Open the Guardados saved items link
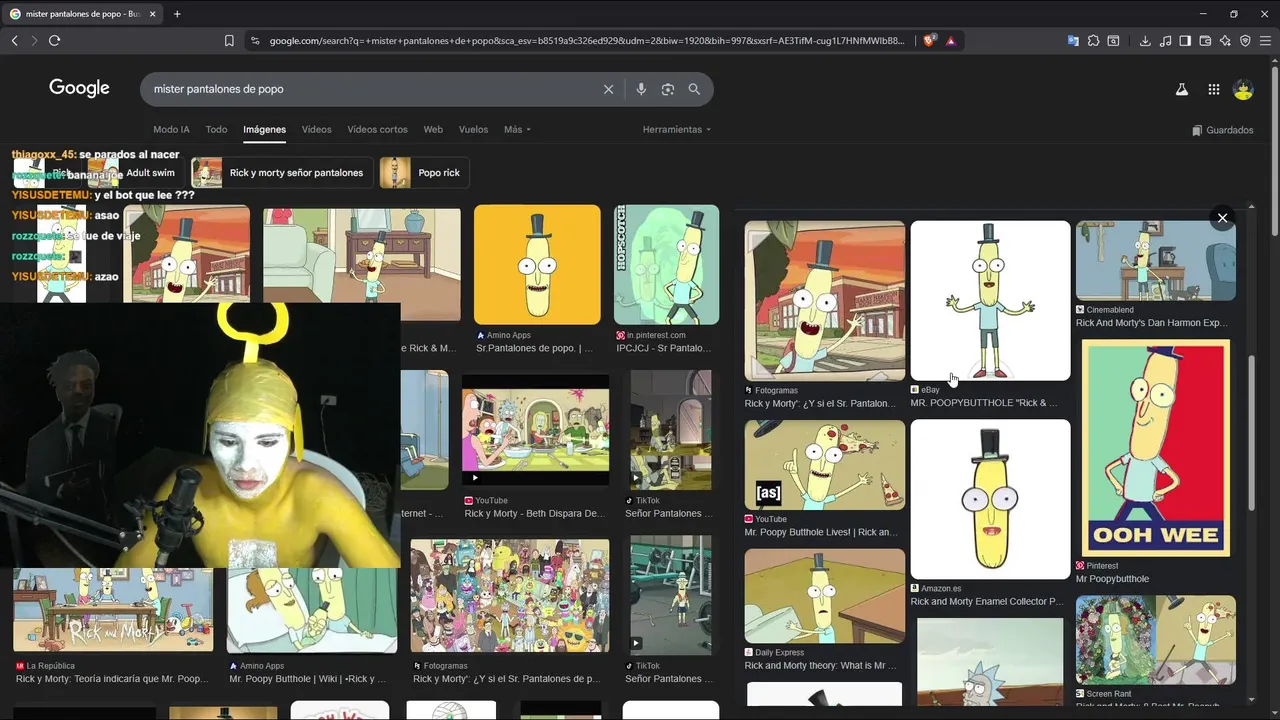The width and height of the screenshot is (1280, 720). point(1222,130)
